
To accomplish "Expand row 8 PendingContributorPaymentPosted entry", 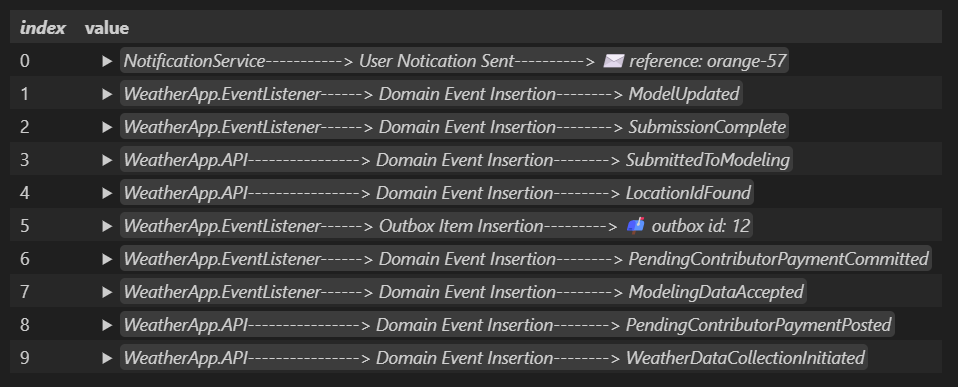I will tap(107, 325).
